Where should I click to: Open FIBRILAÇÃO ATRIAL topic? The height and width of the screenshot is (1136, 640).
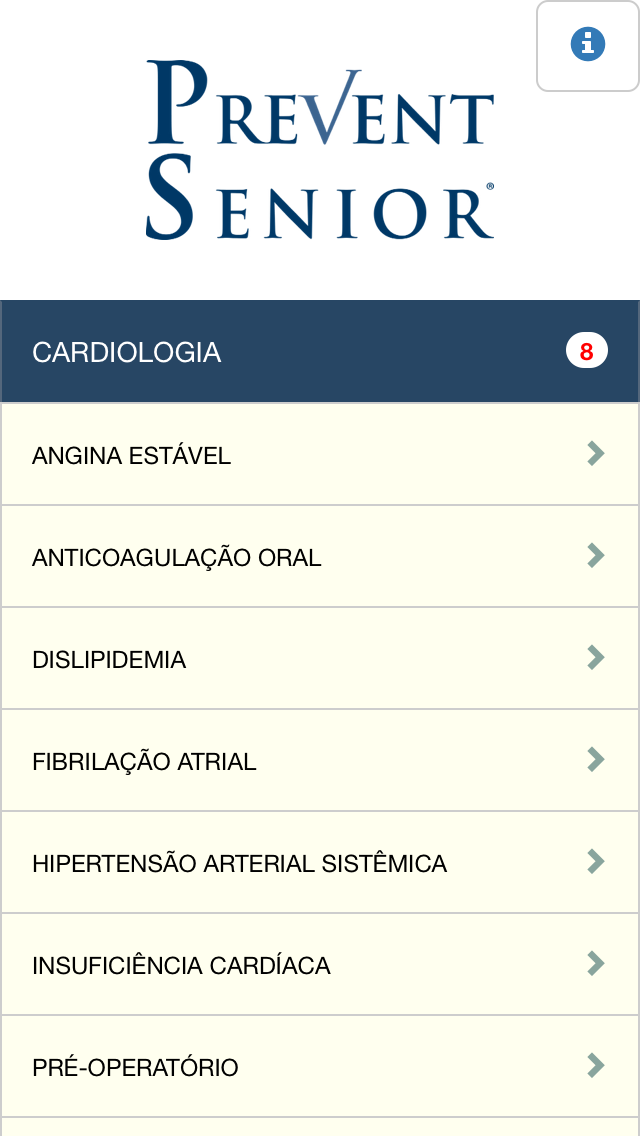tap(320, 761)
